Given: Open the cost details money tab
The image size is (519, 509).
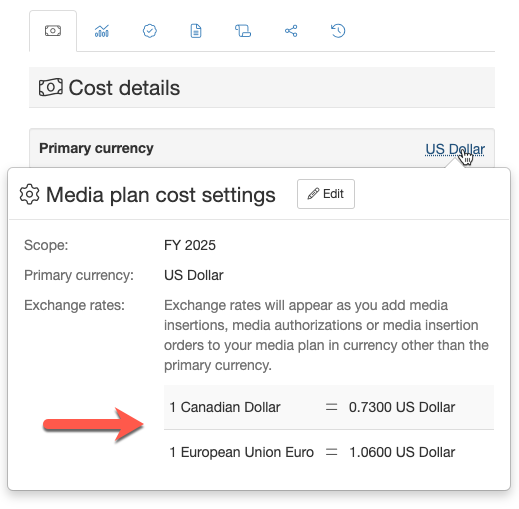Looking at the screenshot, I should pyautogui.click(x=53, y=31).
